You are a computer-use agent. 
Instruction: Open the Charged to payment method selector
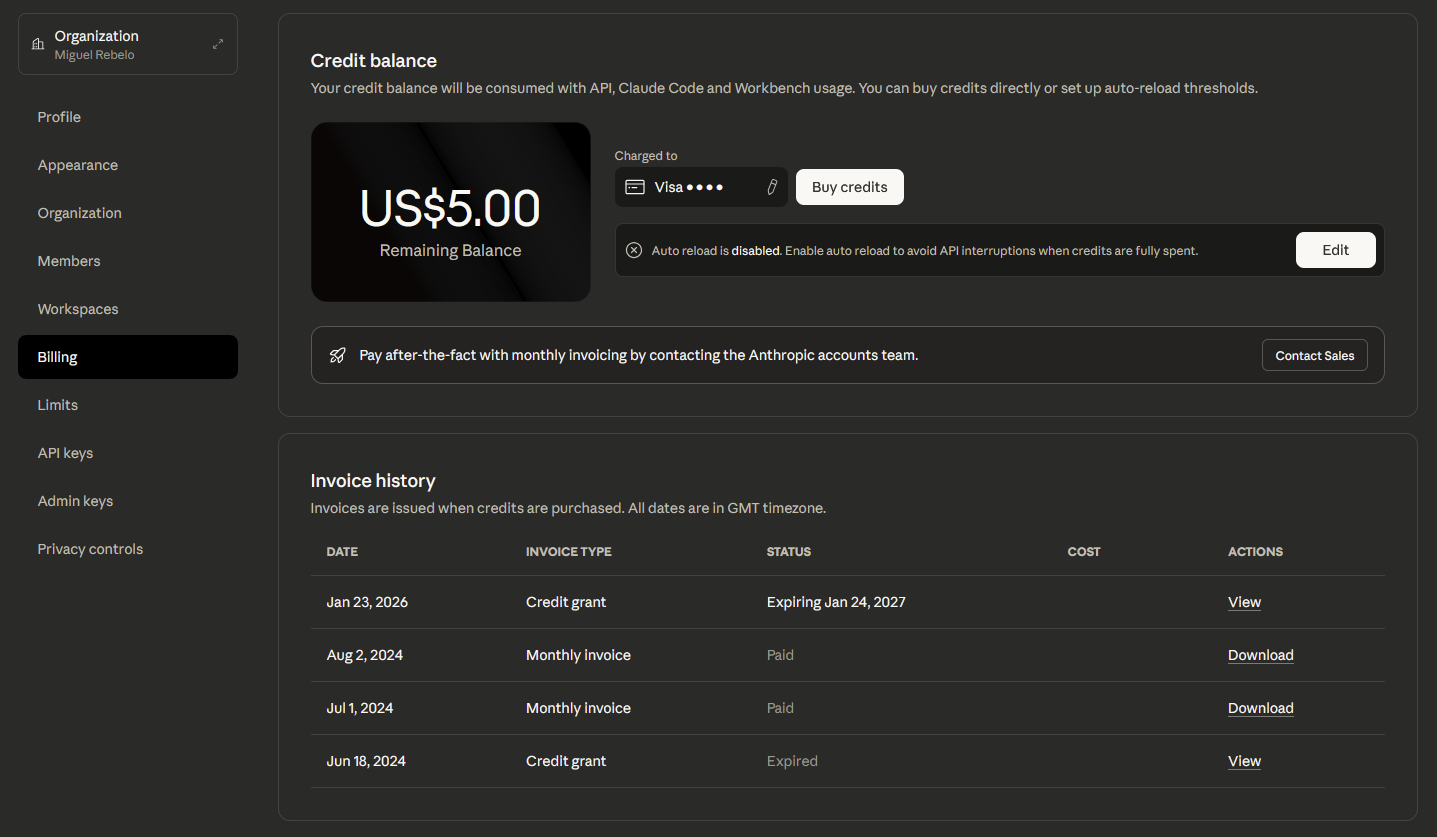point(700,187)
